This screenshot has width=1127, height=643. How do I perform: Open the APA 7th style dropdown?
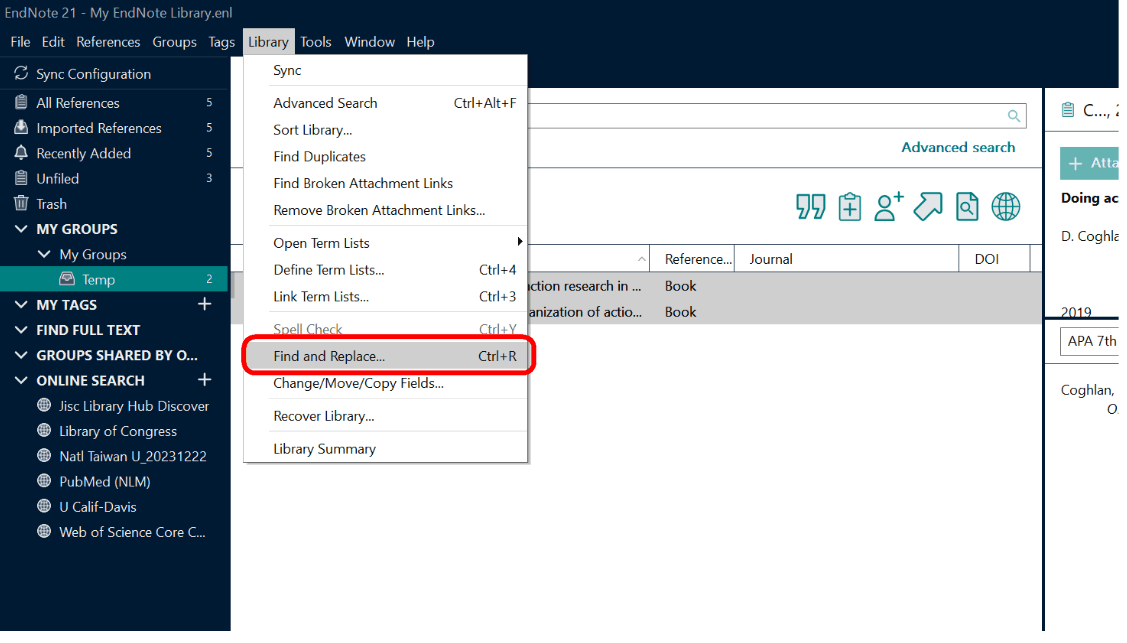[1089, 341]
